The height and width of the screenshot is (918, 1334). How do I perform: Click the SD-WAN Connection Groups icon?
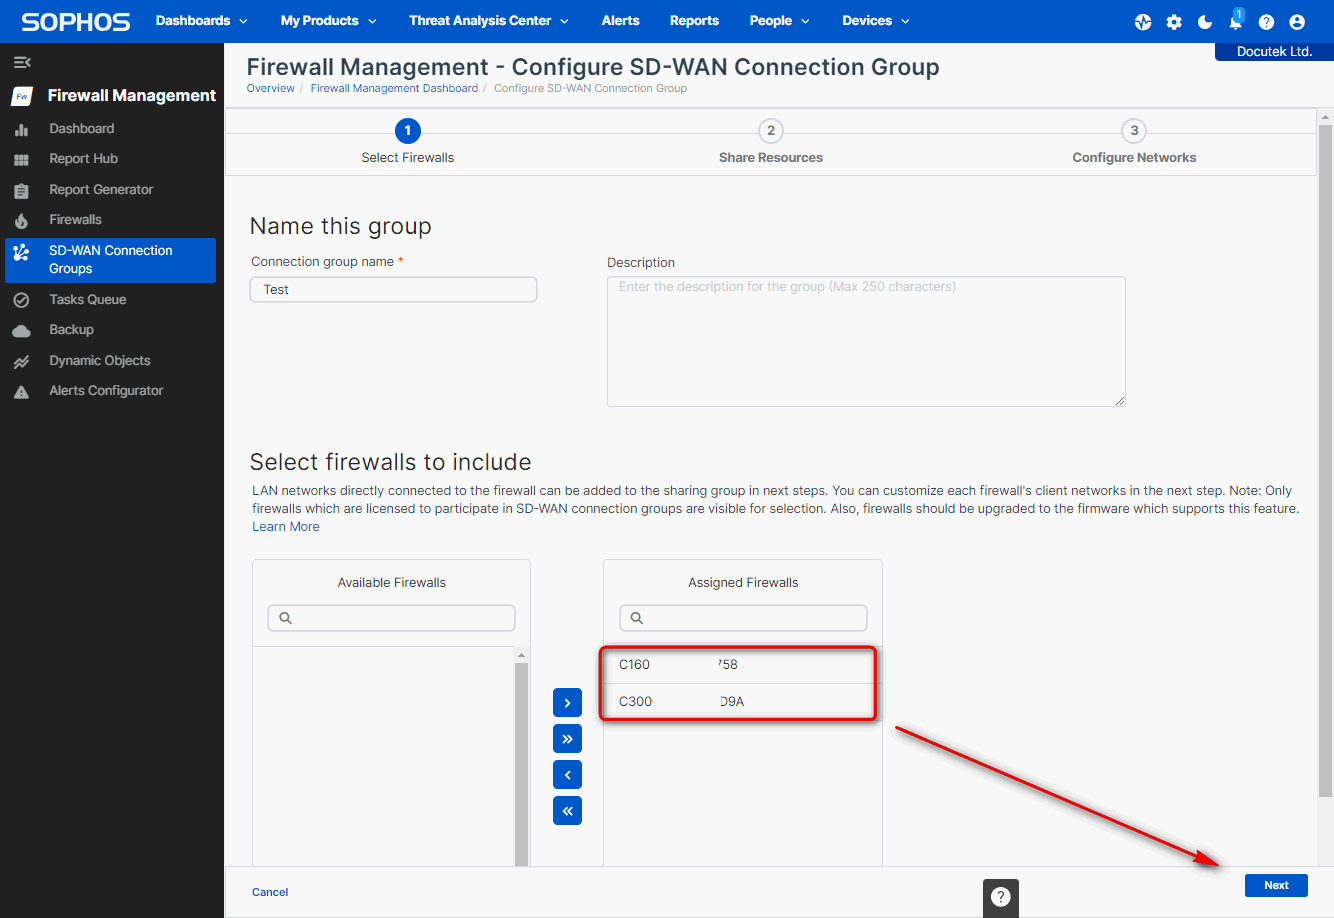click(21, 253)
